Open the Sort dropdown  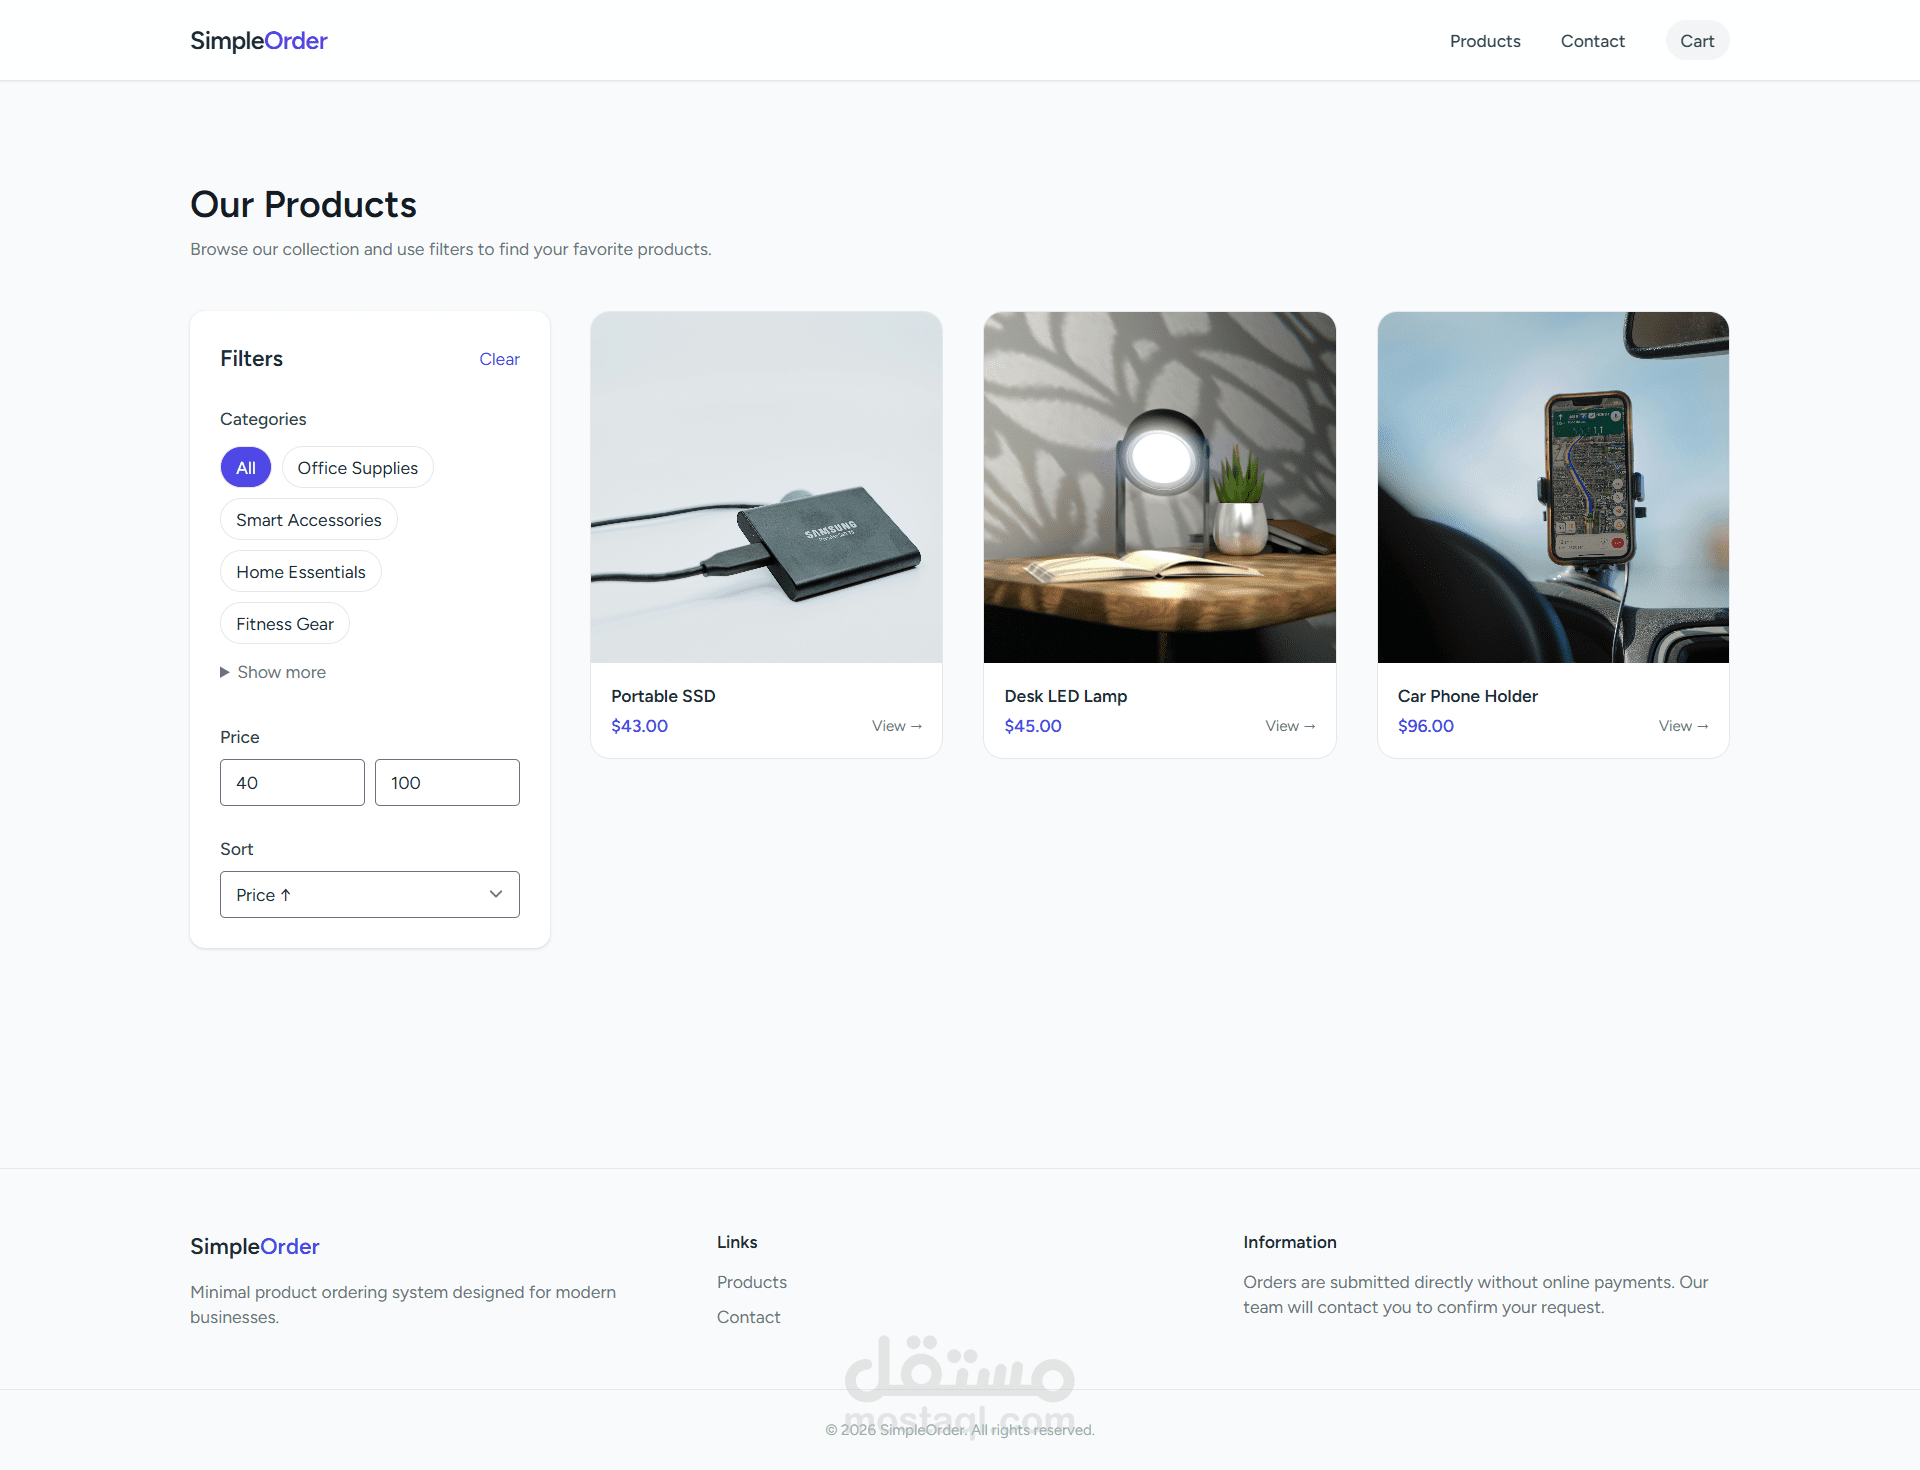point(369,895)
